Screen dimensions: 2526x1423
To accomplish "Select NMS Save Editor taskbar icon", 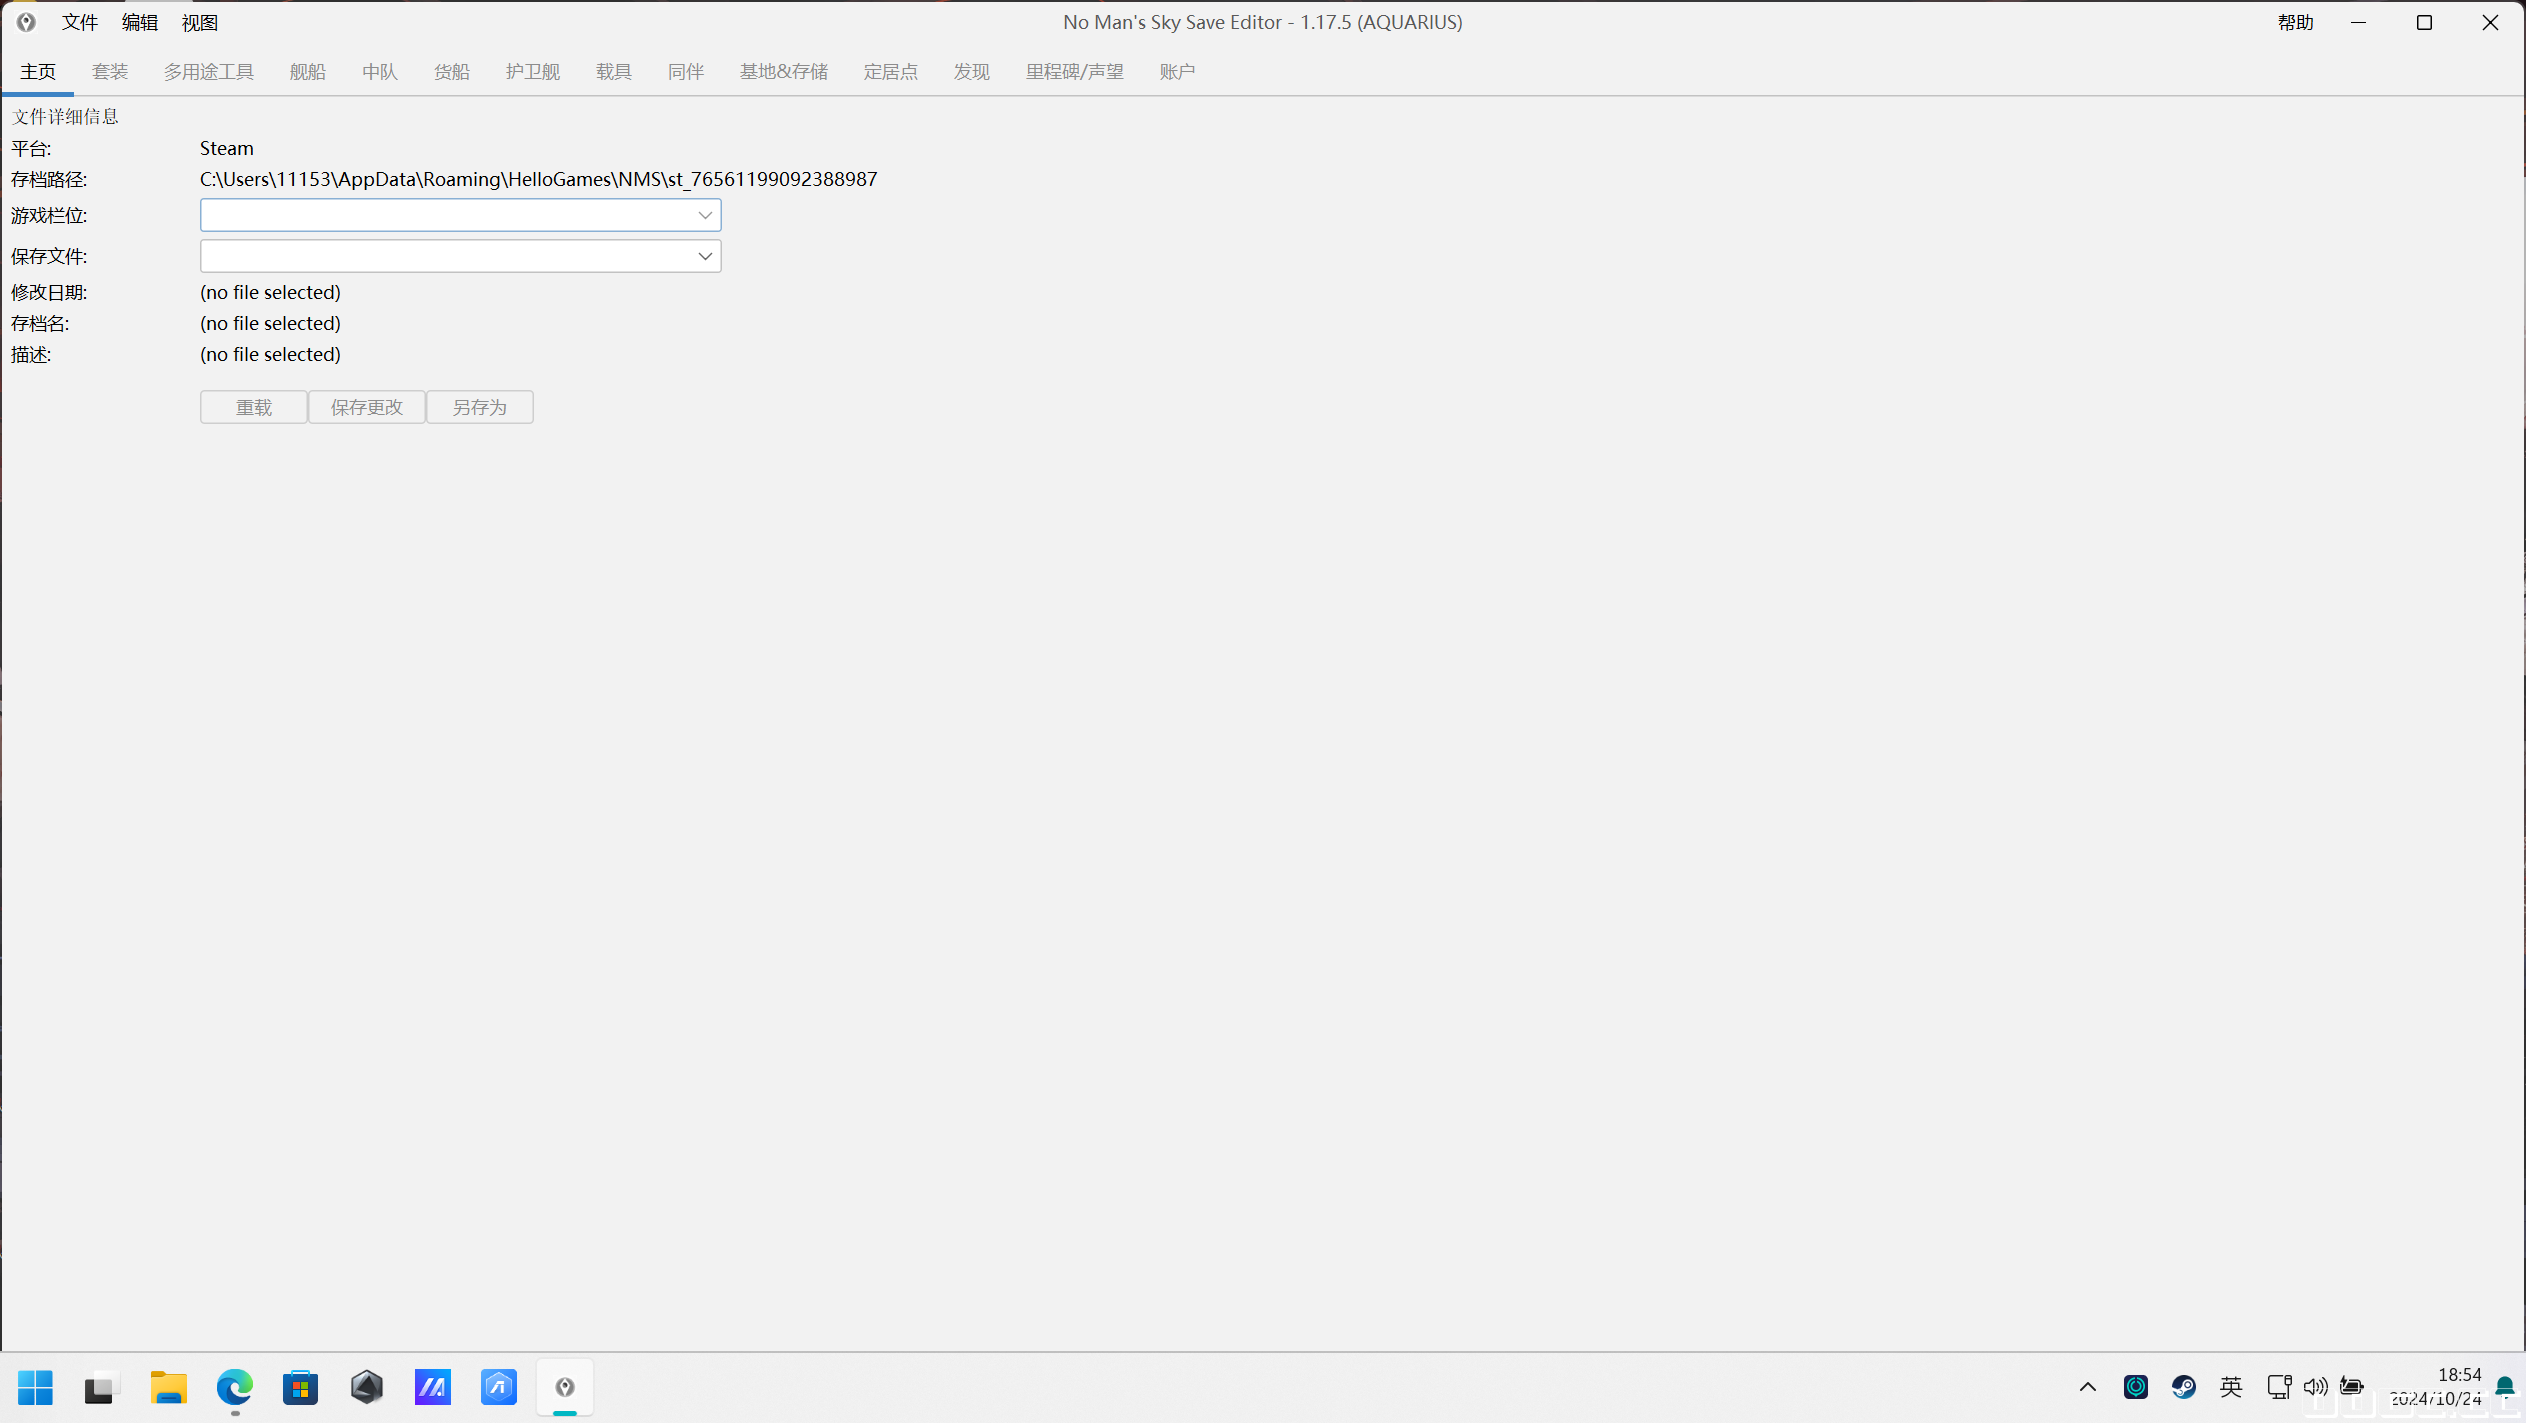I will 565,1387.
